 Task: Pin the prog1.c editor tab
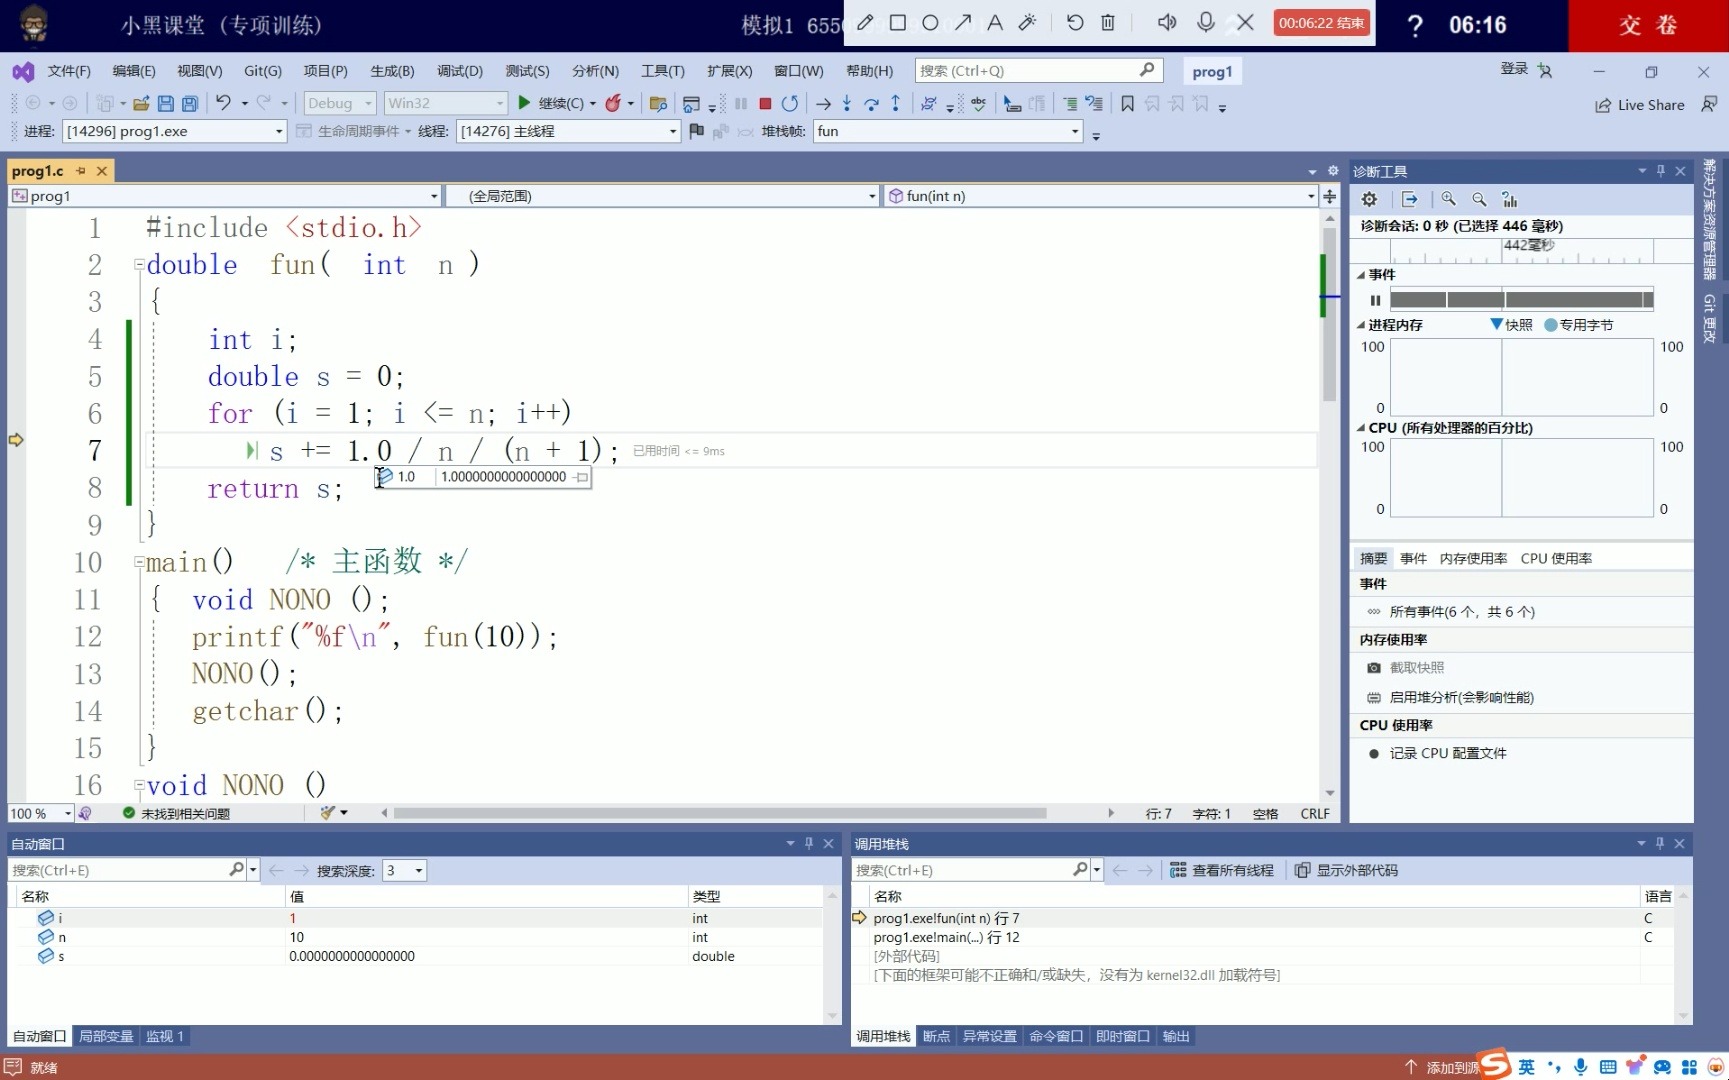(x=81, y=171)
